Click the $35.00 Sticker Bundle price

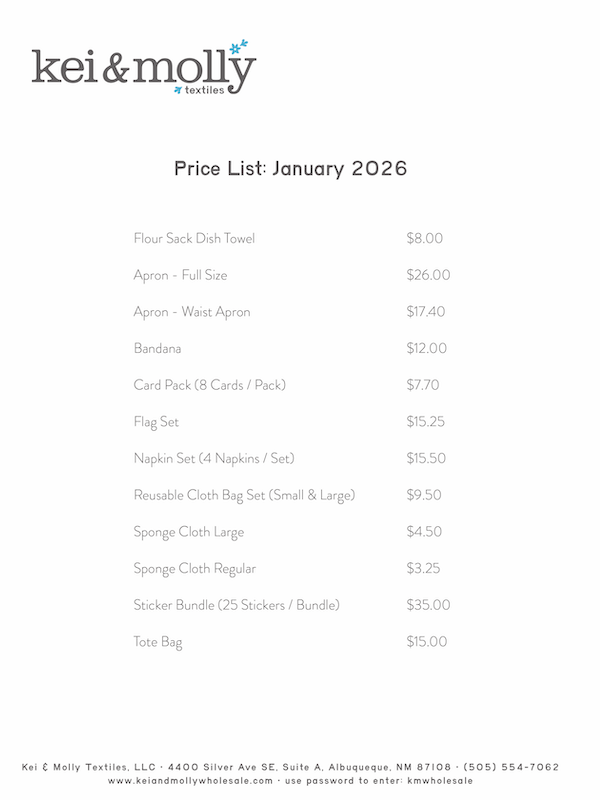click(x=428, y=605)
